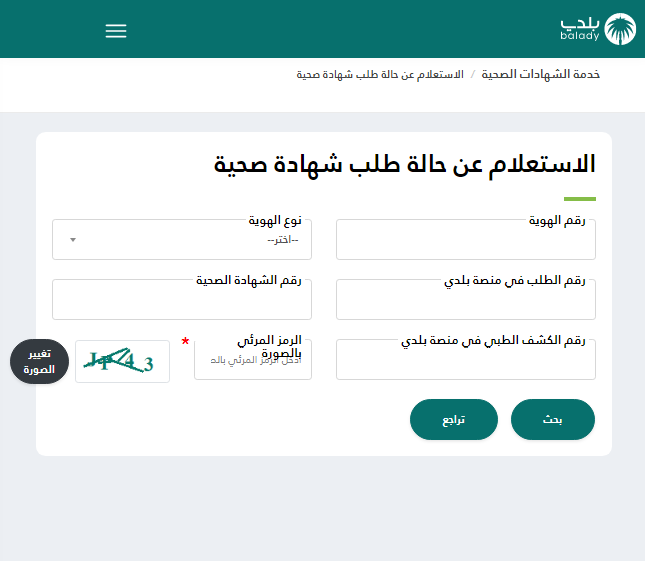645x561 pixels.
Task: Click the Balady palm tree logo
Action: pos(620,29)
